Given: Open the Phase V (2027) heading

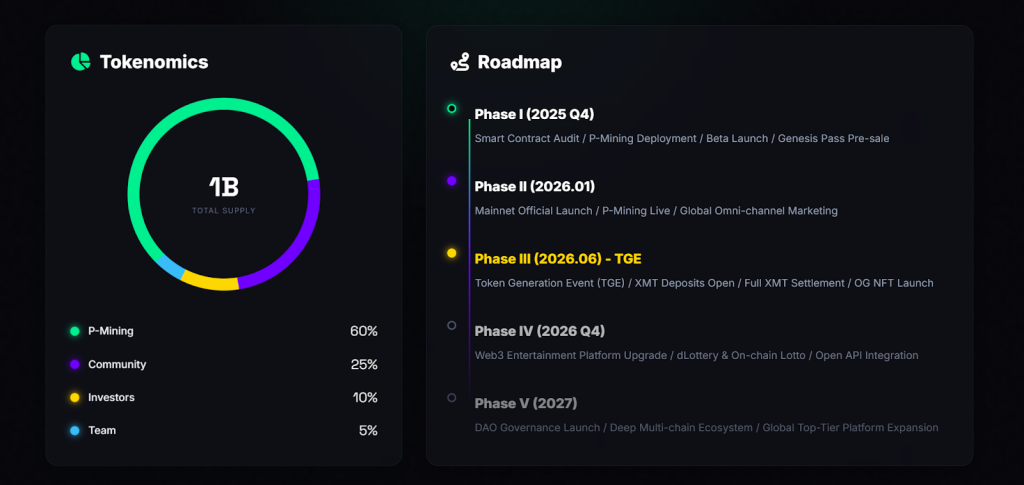Looking at the screenshot, I should (x=526, y=403).
